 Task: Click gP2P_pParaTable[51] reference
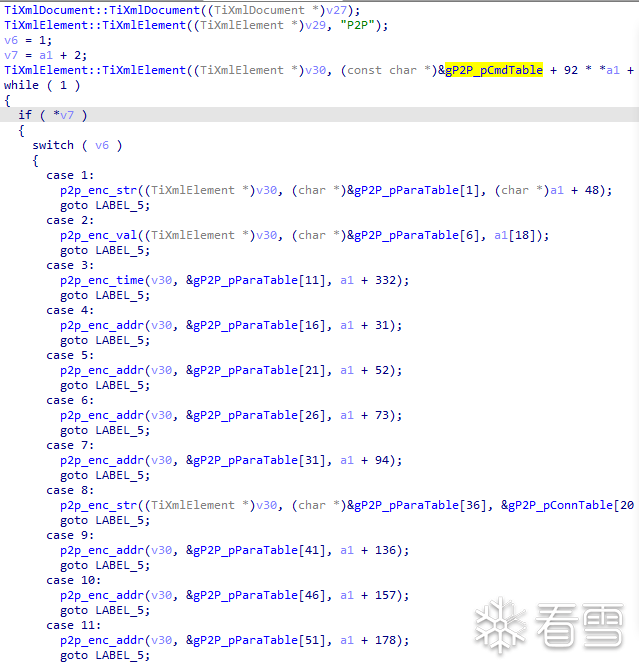pyautogui.click(x=258, y=640)
